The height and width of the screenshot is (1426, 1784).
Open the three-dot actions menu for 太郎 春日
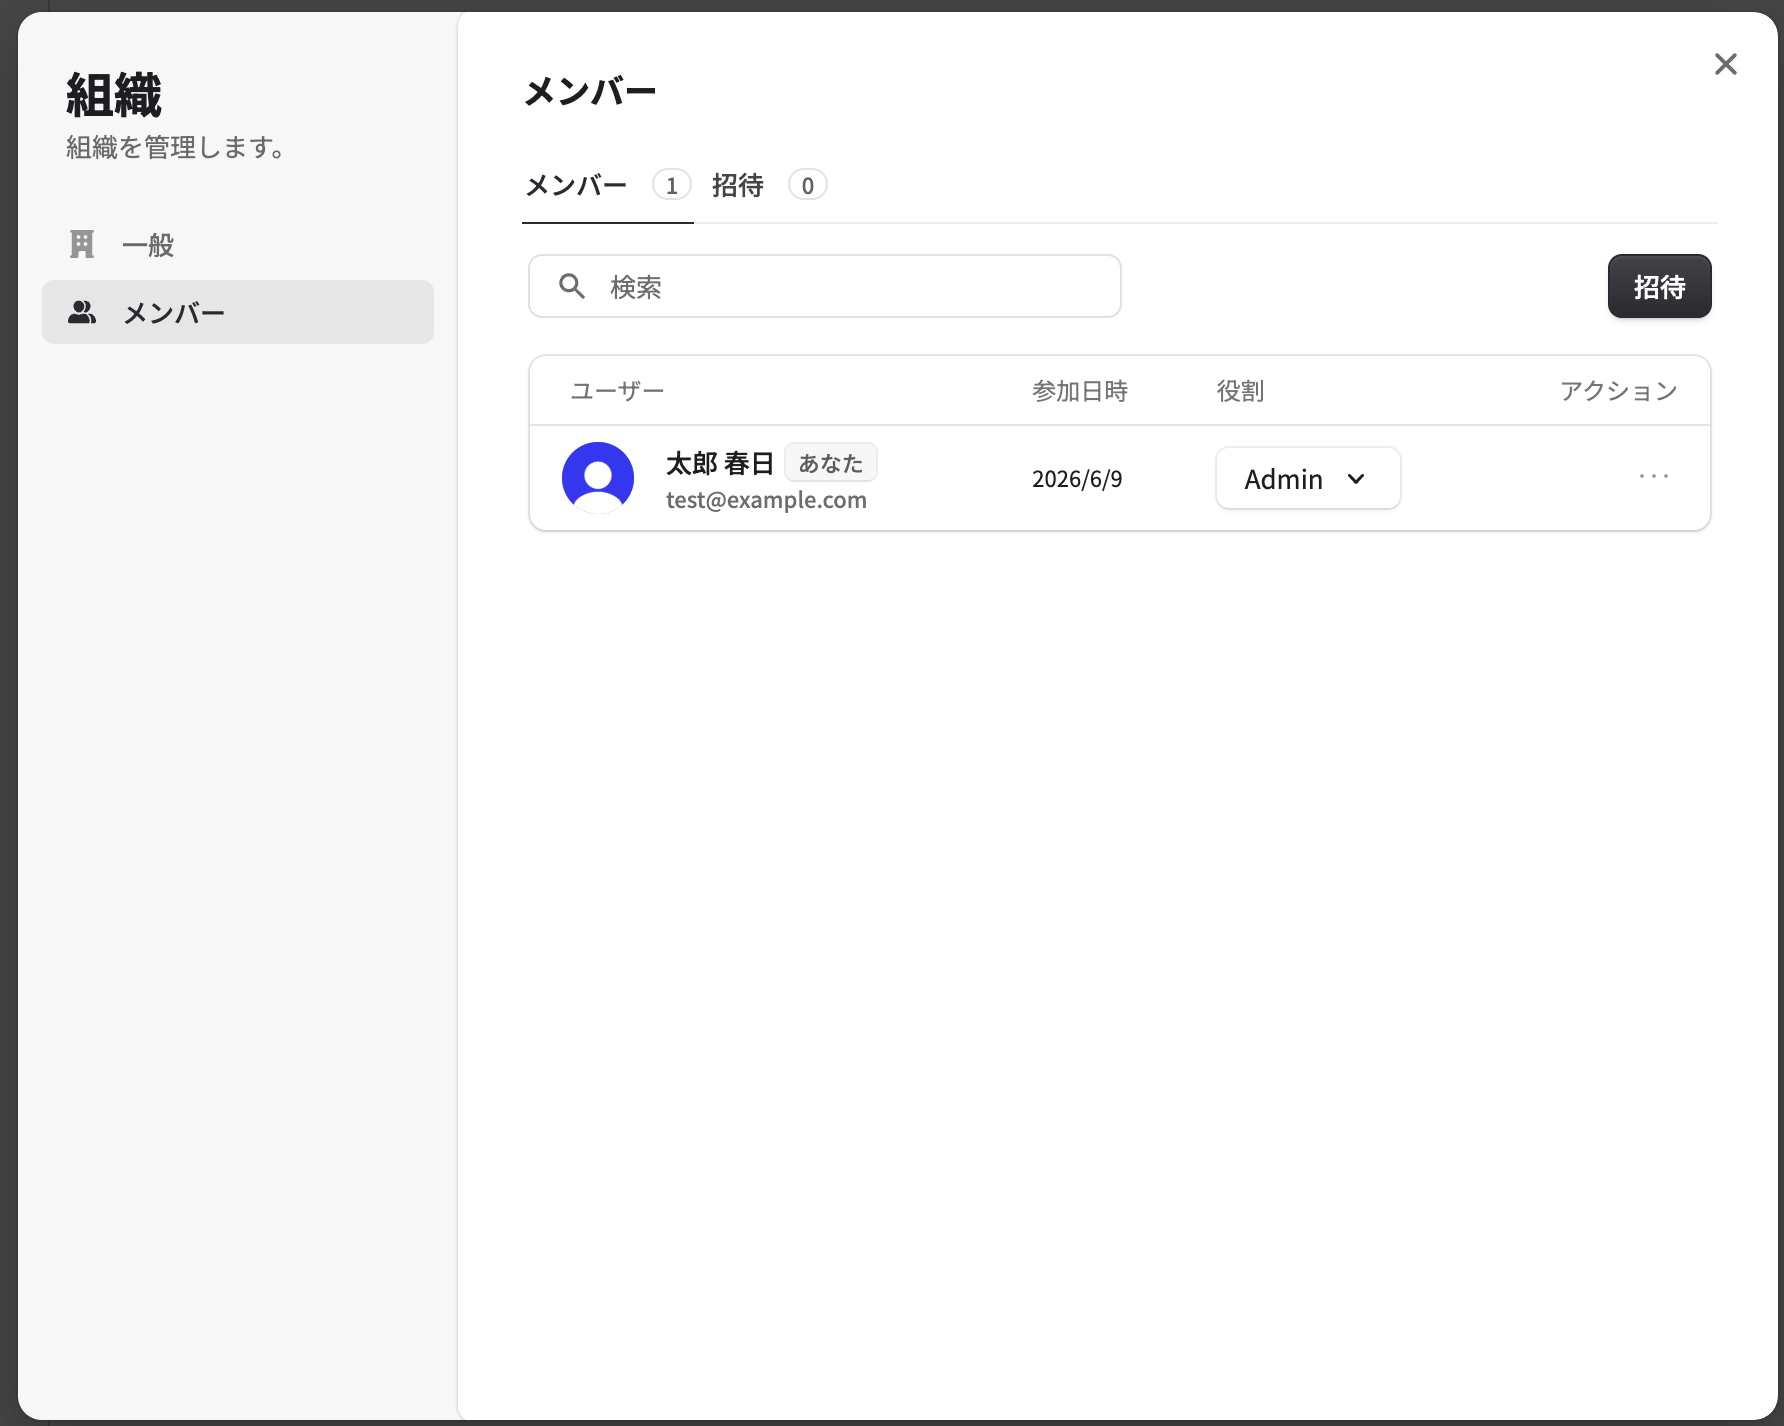click(1654, 476)
